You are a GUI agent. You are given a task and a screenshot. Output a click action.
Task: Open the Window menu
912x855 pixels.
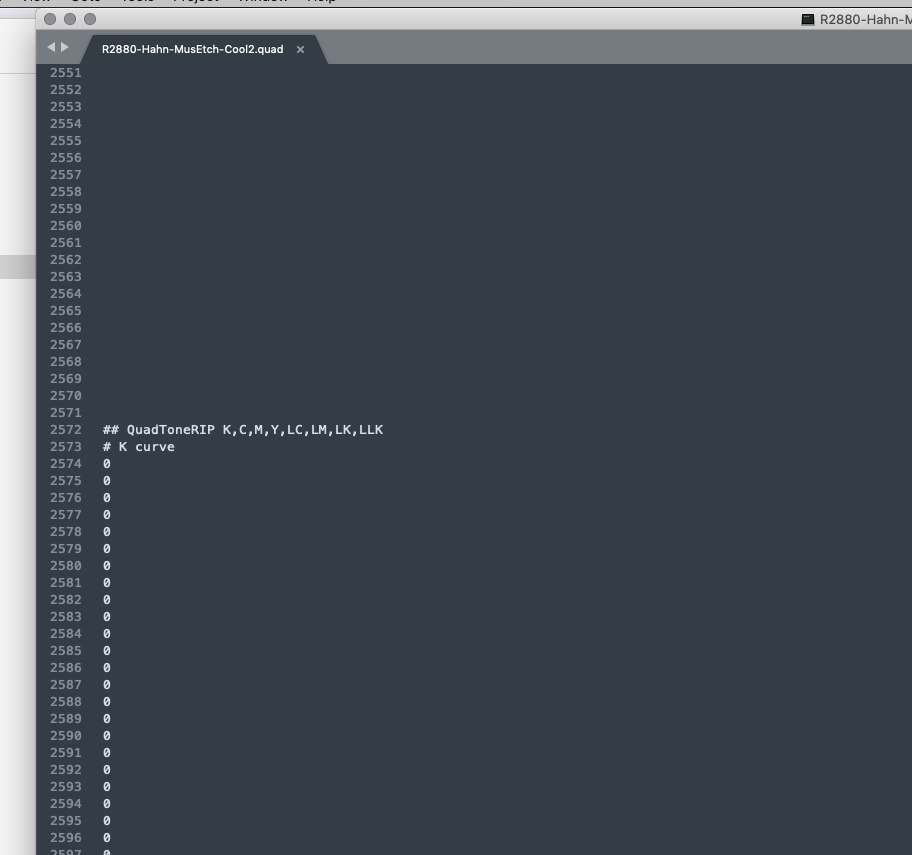[262, 1]
